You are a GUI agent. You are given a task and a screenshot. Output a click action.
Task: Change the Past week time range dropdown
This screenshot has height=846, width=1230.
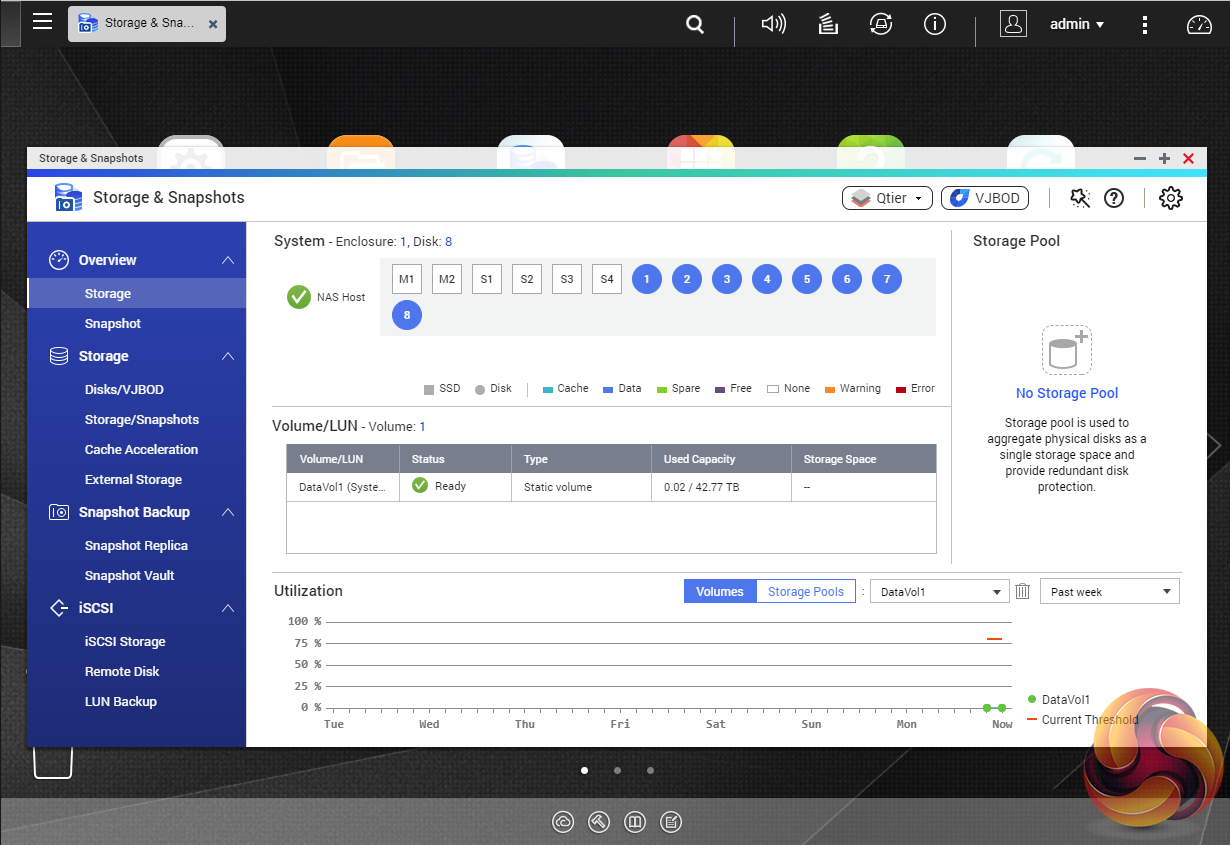[1109, 592]
